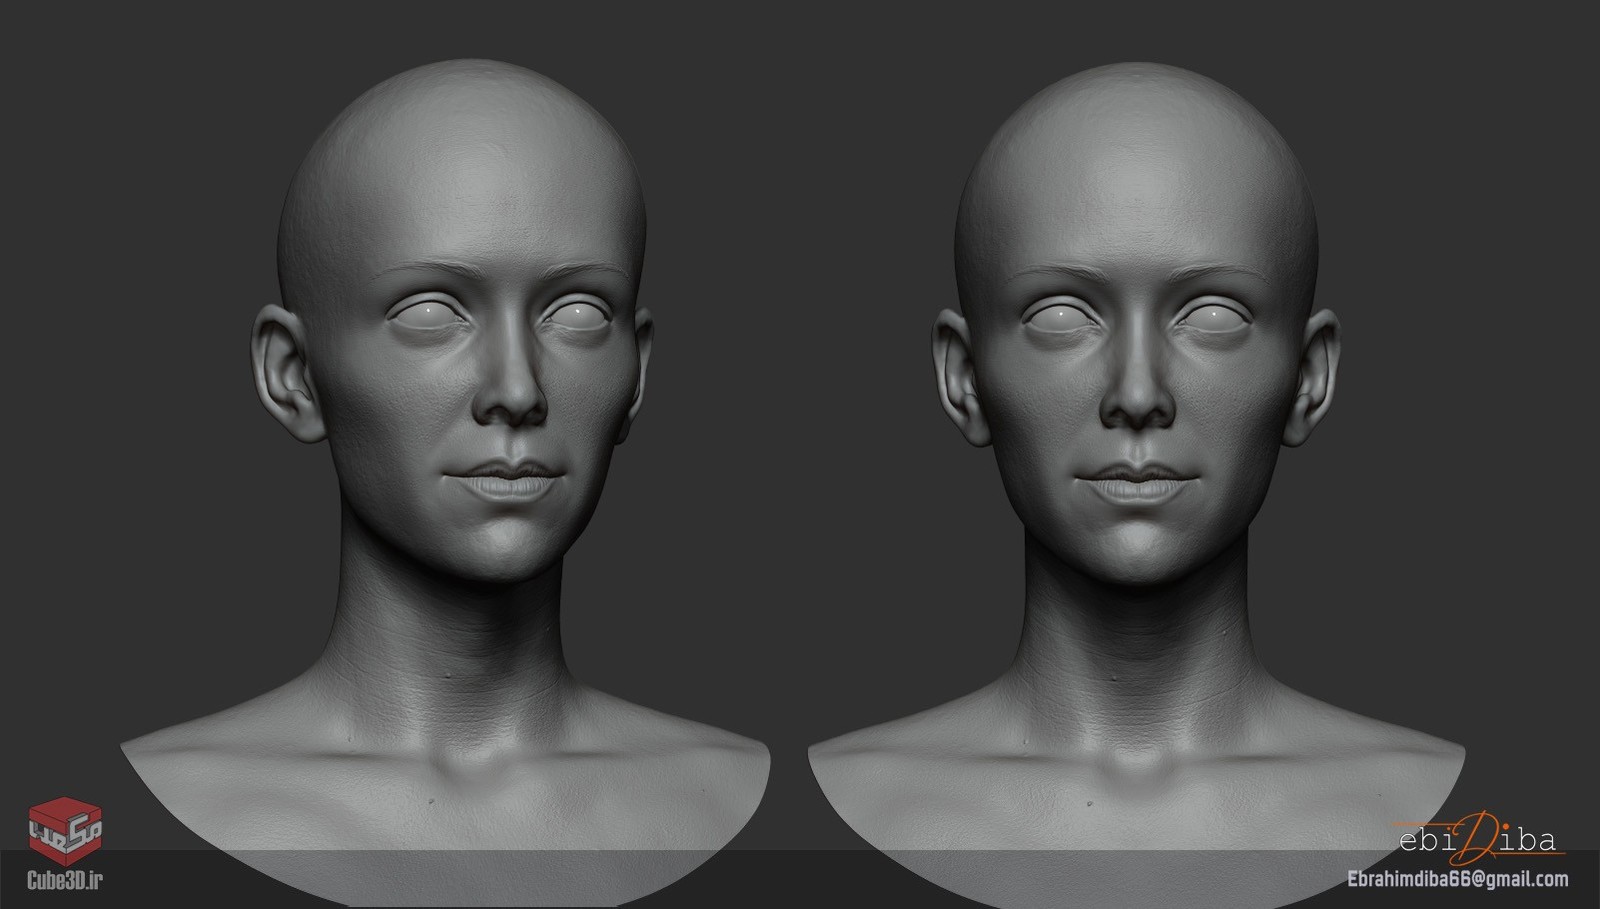Click the Ebrahimdiba66@gmail.com email address
Screen dimensions: 1600x909
1457,879
